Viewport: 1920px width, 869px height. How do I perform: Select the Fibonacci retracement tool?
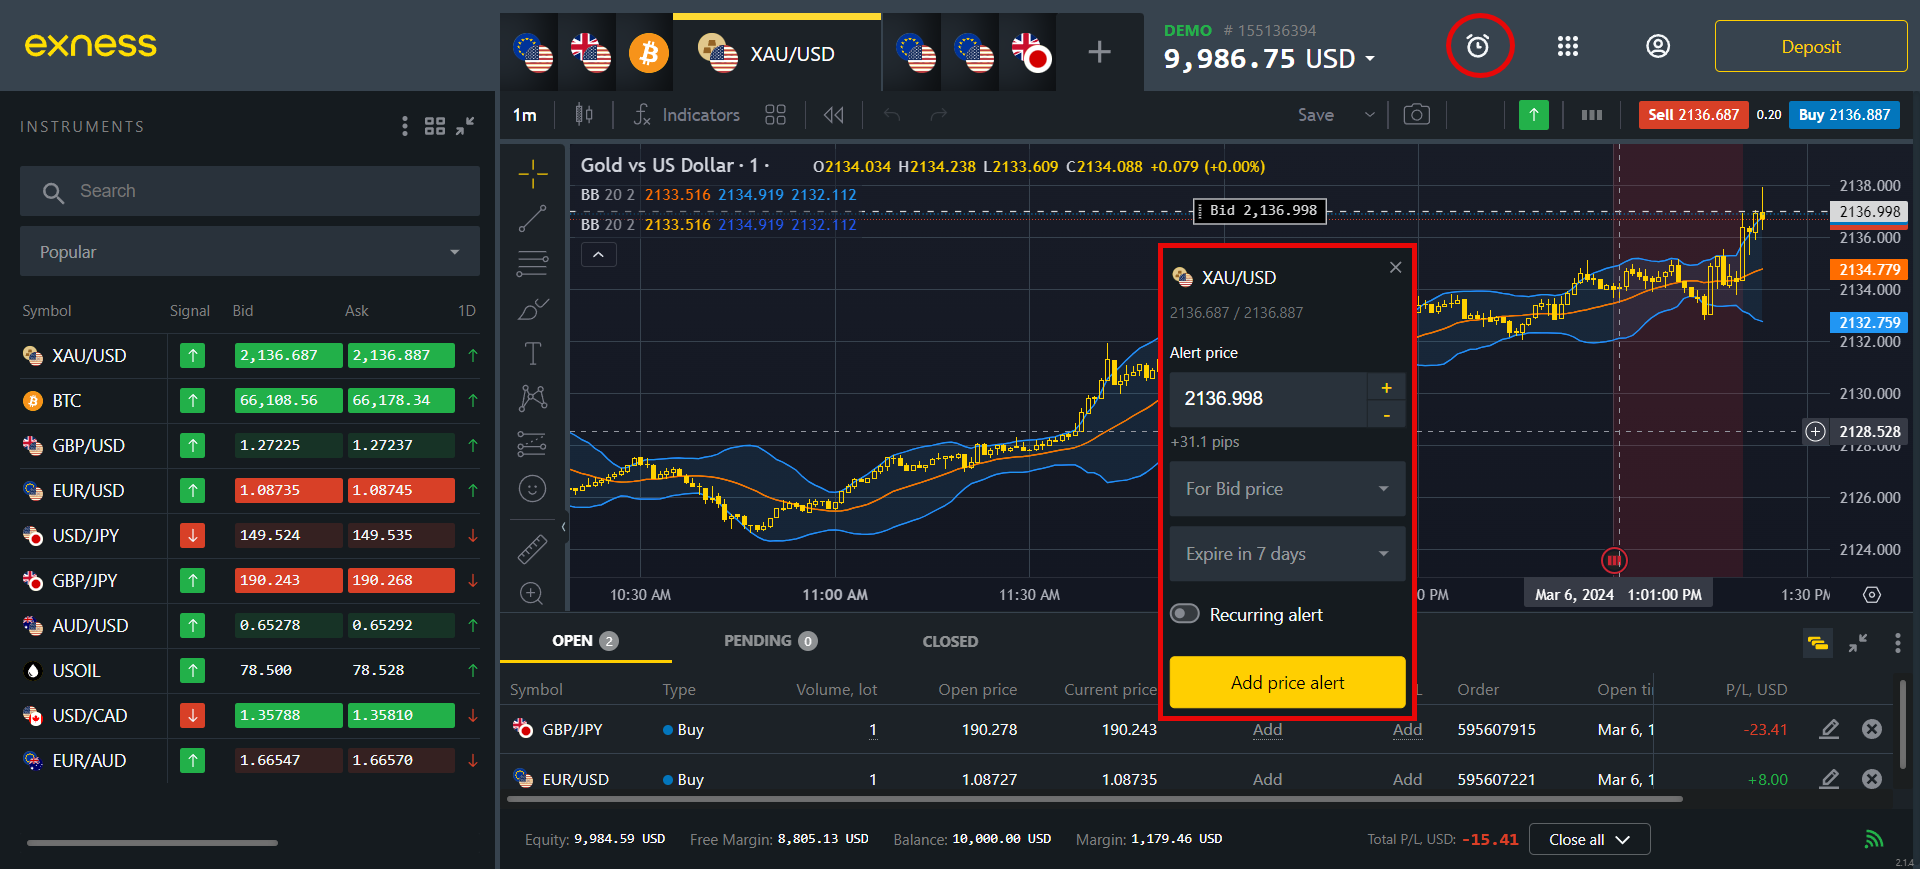pyautogui.click(x=533, y=264)
